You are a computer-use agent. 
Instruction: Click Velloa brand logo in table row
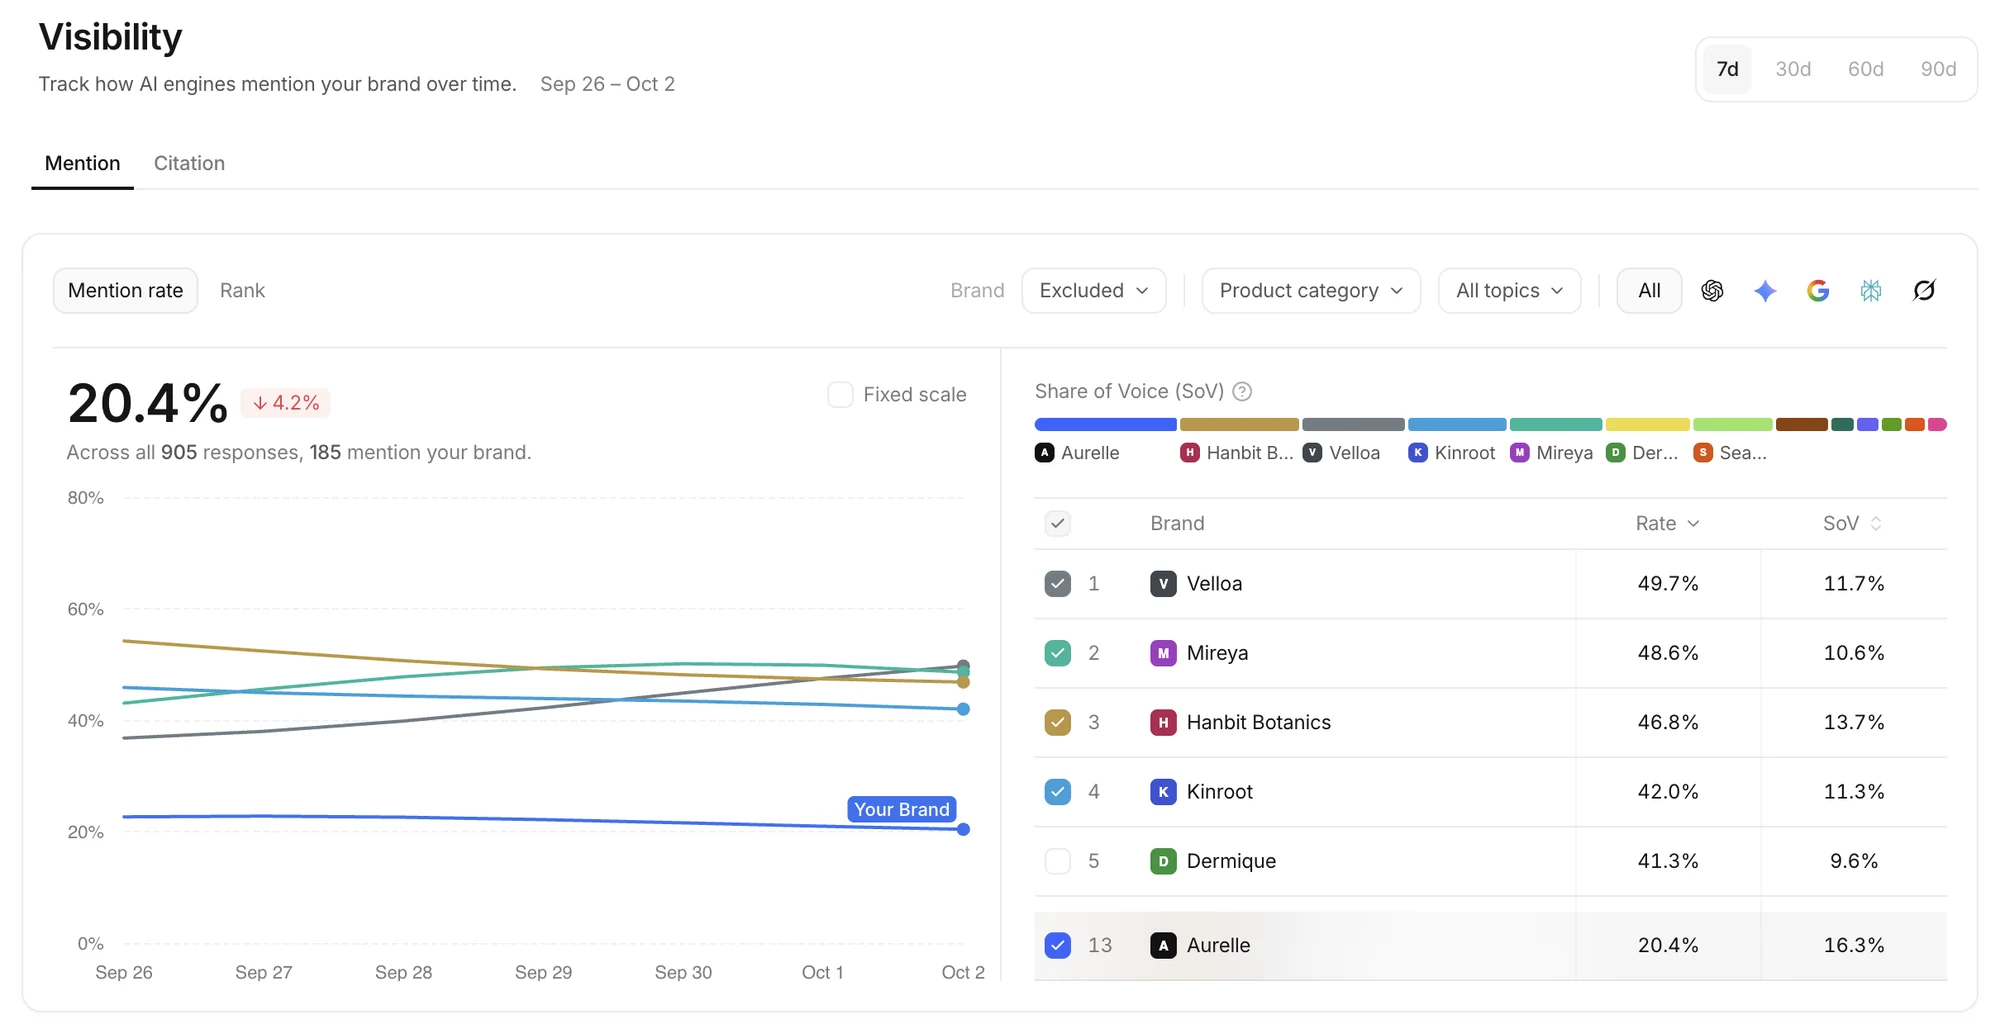click(1163, 584)
